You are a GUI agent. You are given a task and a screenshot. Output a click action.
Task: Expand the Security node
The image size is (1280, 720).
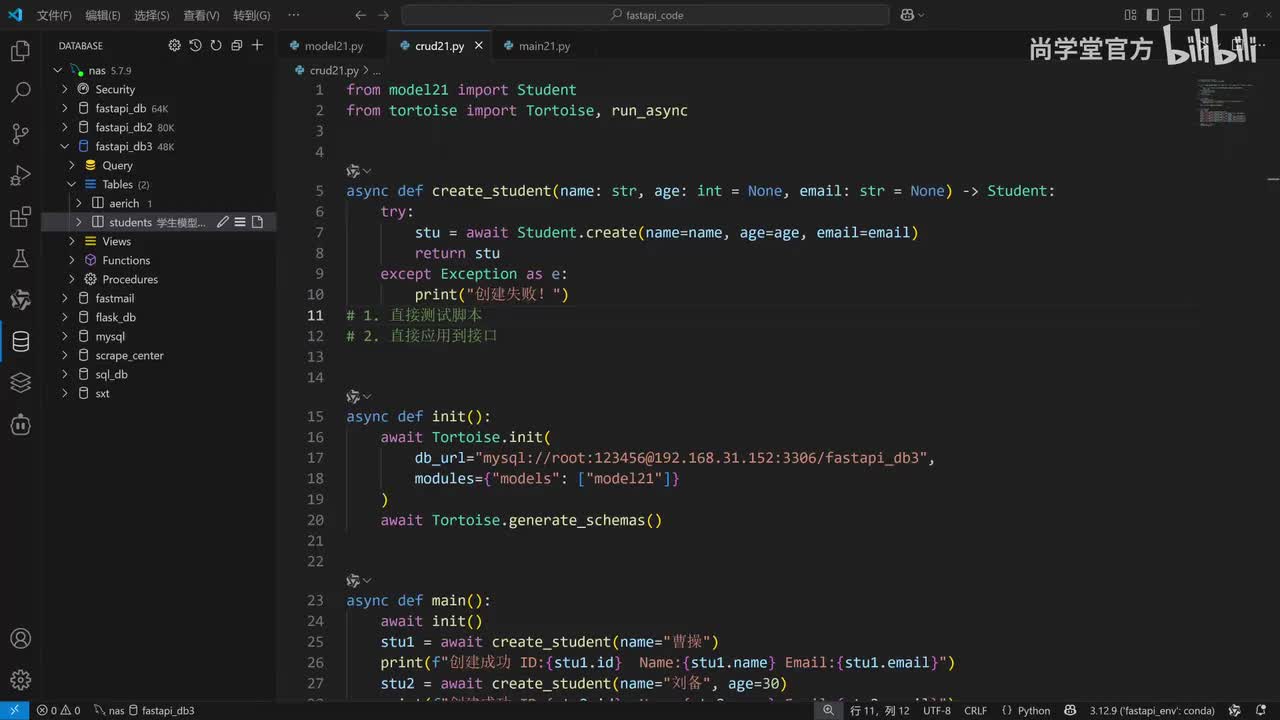[65, 90]
